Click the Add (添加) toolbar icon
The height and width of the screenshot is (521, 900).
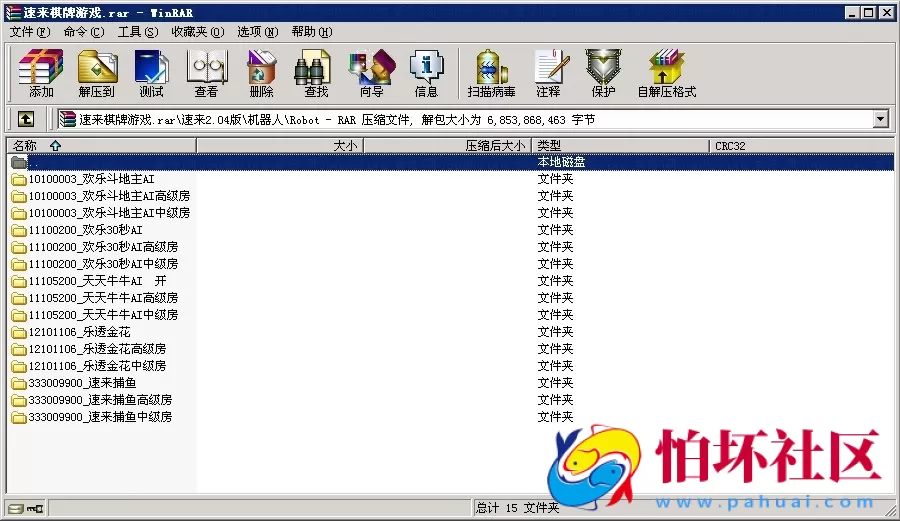(x=41, y=73)
